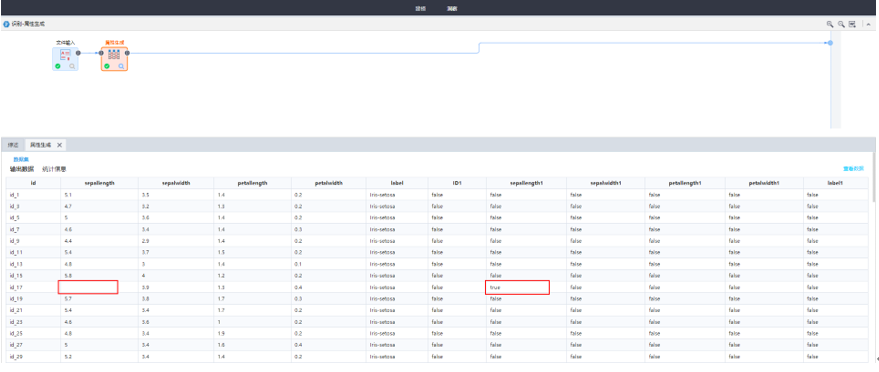Screen dimensions: 879x372
Task: Click the blue workflow icon beside the title
Action: 7,24
